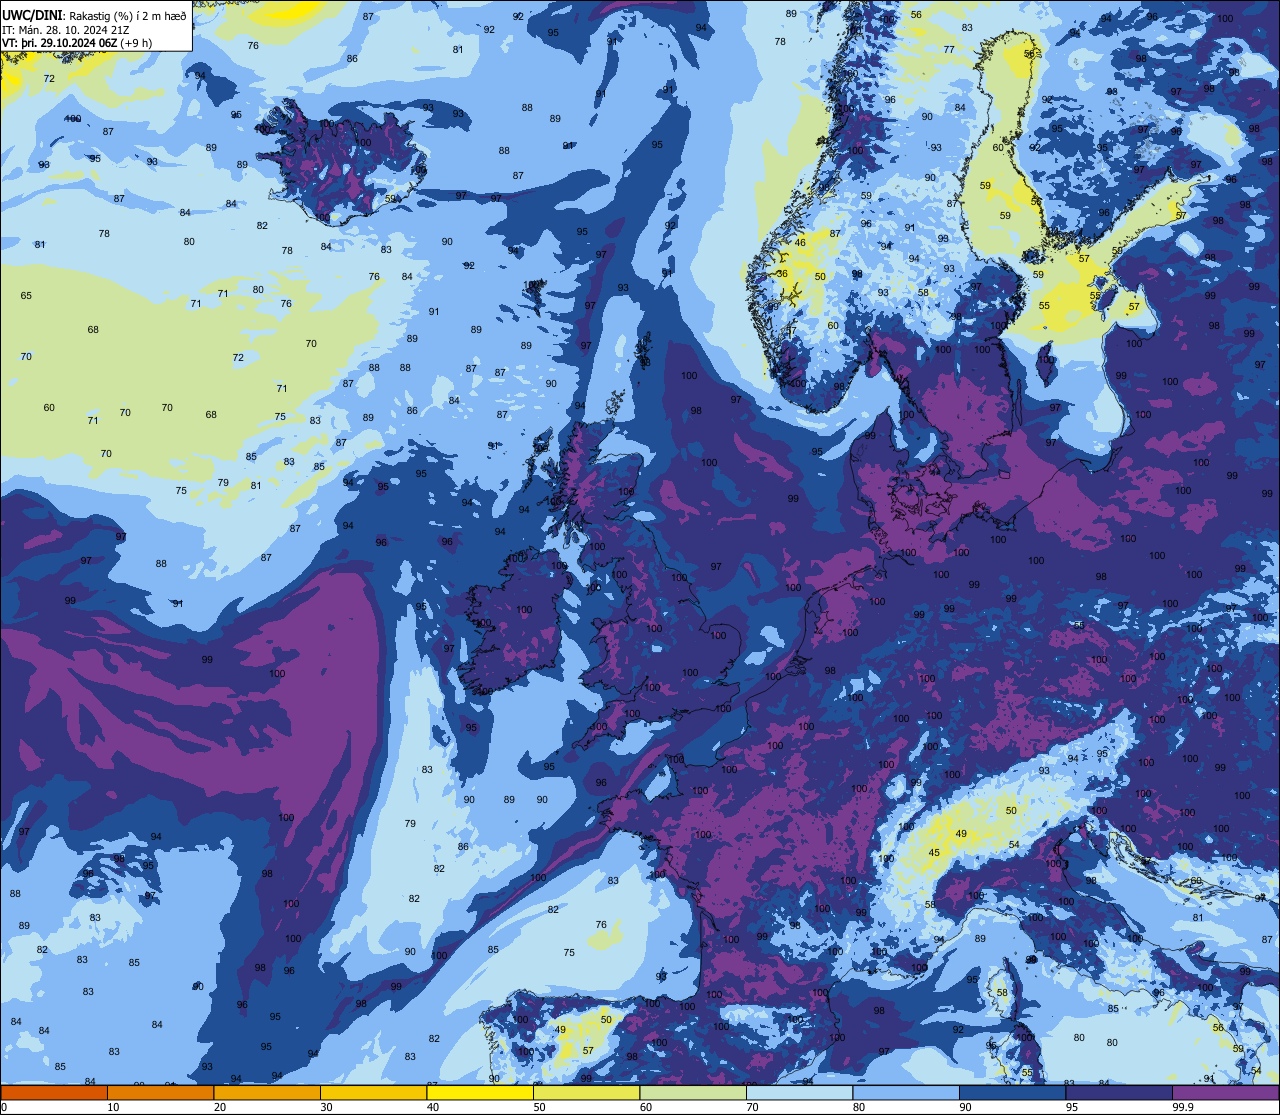Click the legend tick label 30
This screenshot has width=1280, height=1115.
click(x=326, y=1107)
